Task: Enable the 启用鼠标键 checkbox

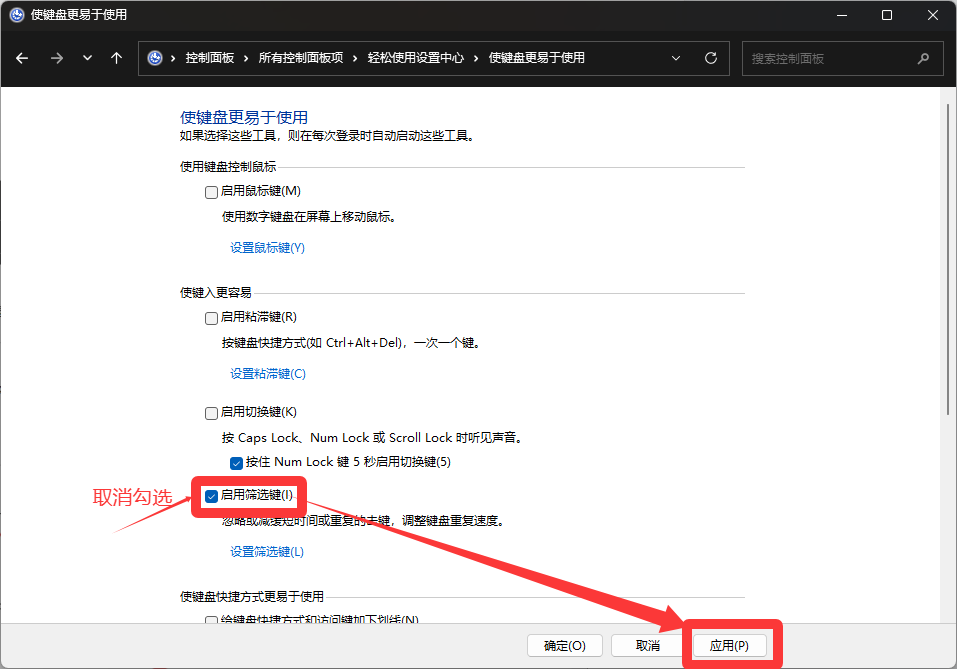Action: point(211,192)
